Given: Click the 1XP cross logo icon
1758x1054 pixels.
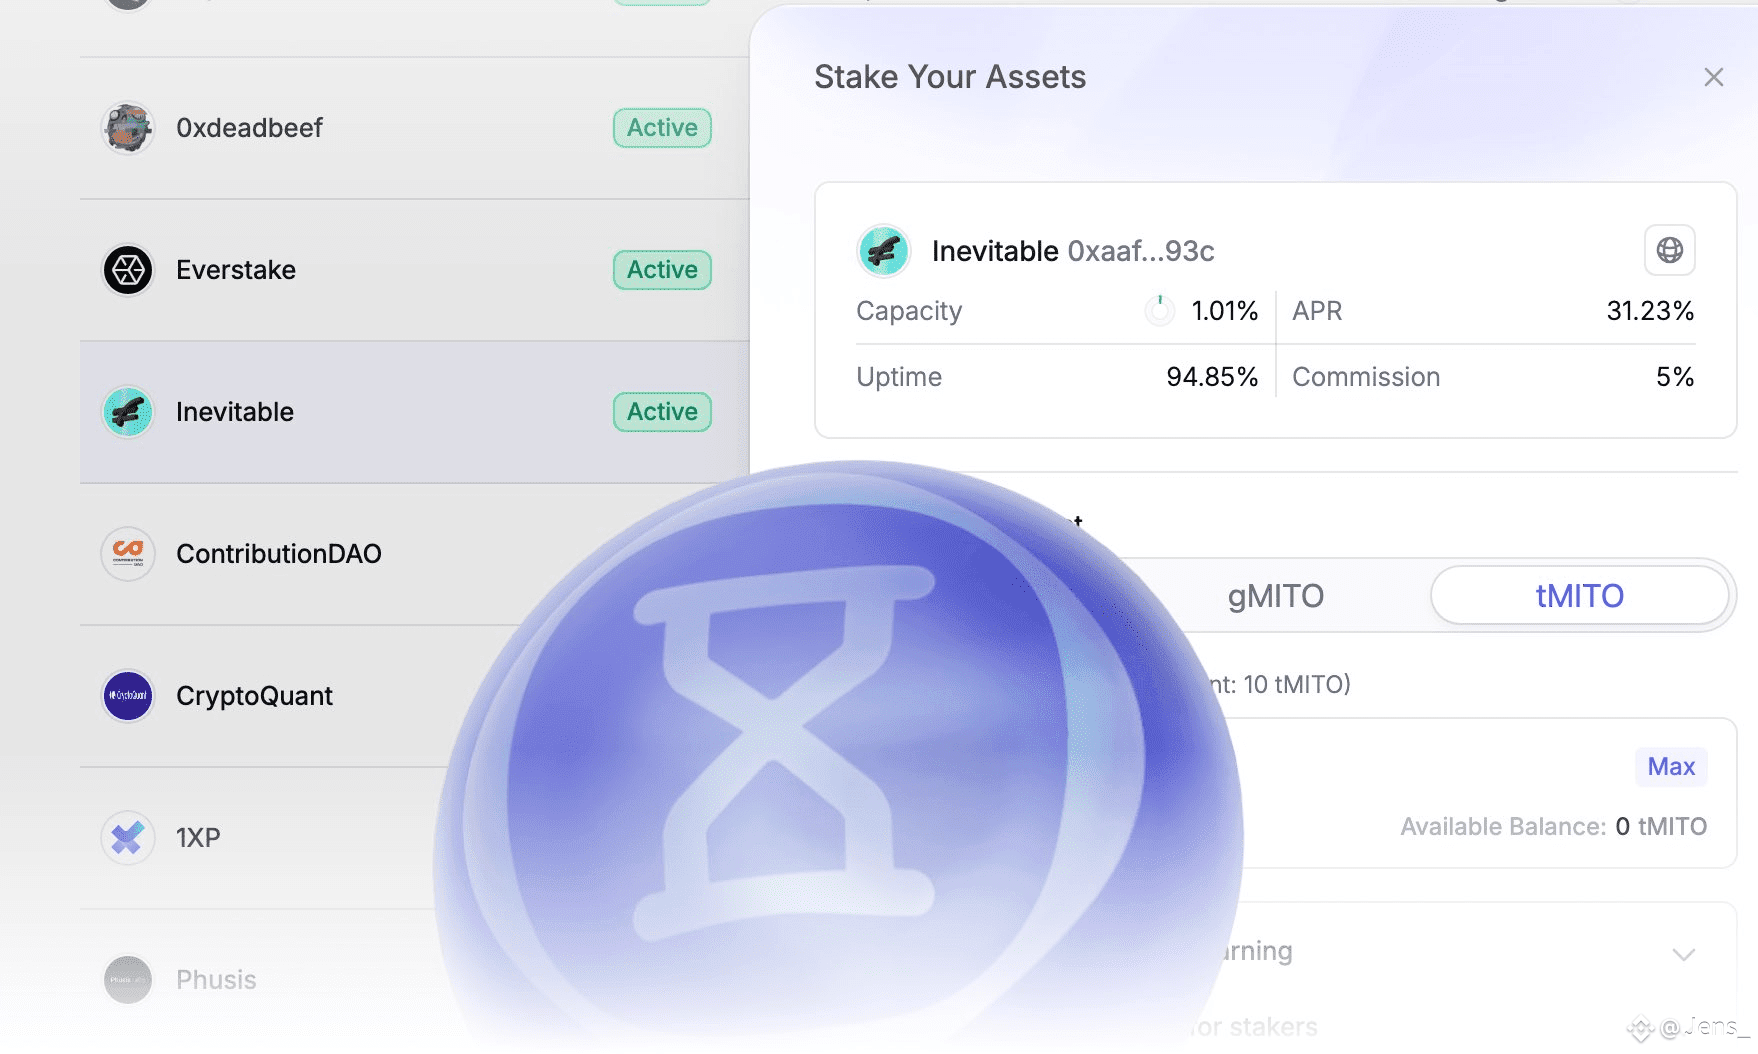Looking at the screenshot, I should point(128,838).
